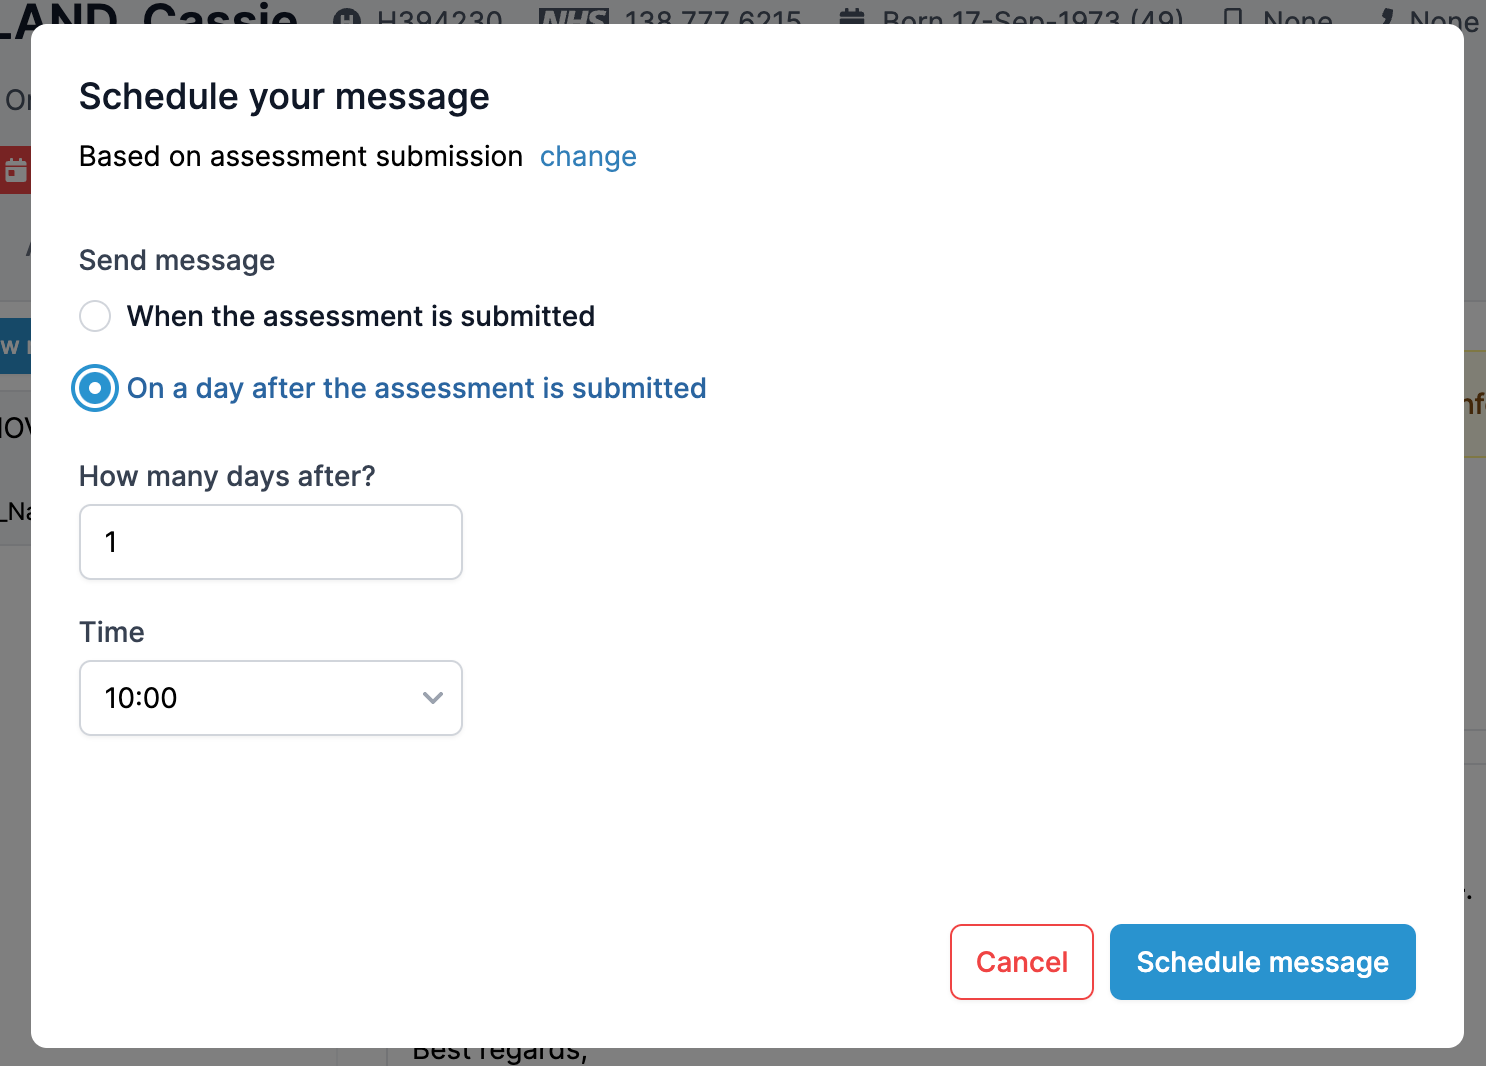
Task: Click patient name 'Cassie' in header
Action: (220, 15)
